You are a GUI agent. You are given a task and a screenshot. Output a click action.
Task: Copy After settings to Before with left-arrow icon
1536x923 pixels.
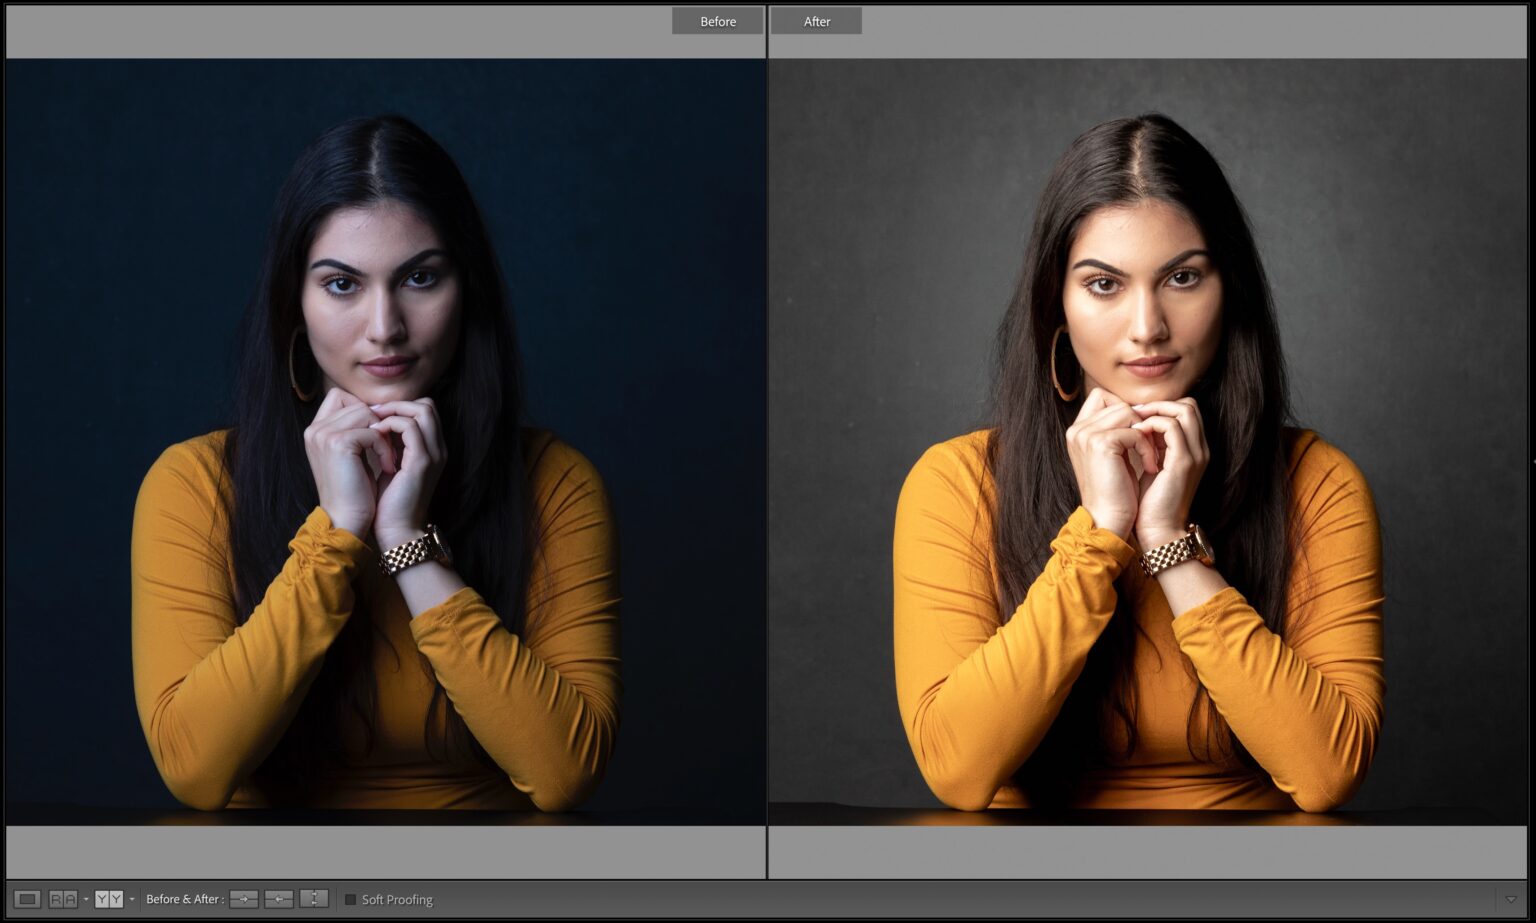(x=280, y=899)
